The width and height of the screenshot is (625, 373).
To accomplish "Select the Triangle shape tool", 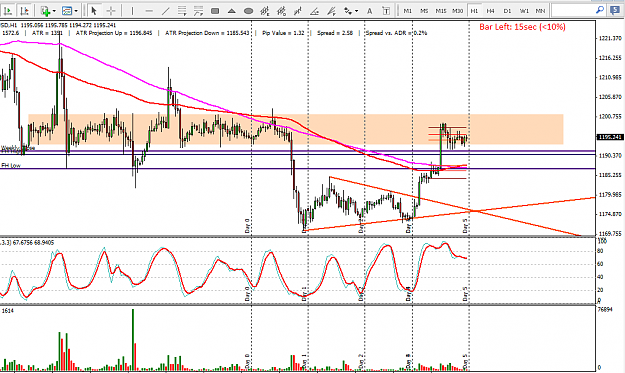I will coord(232,11).
